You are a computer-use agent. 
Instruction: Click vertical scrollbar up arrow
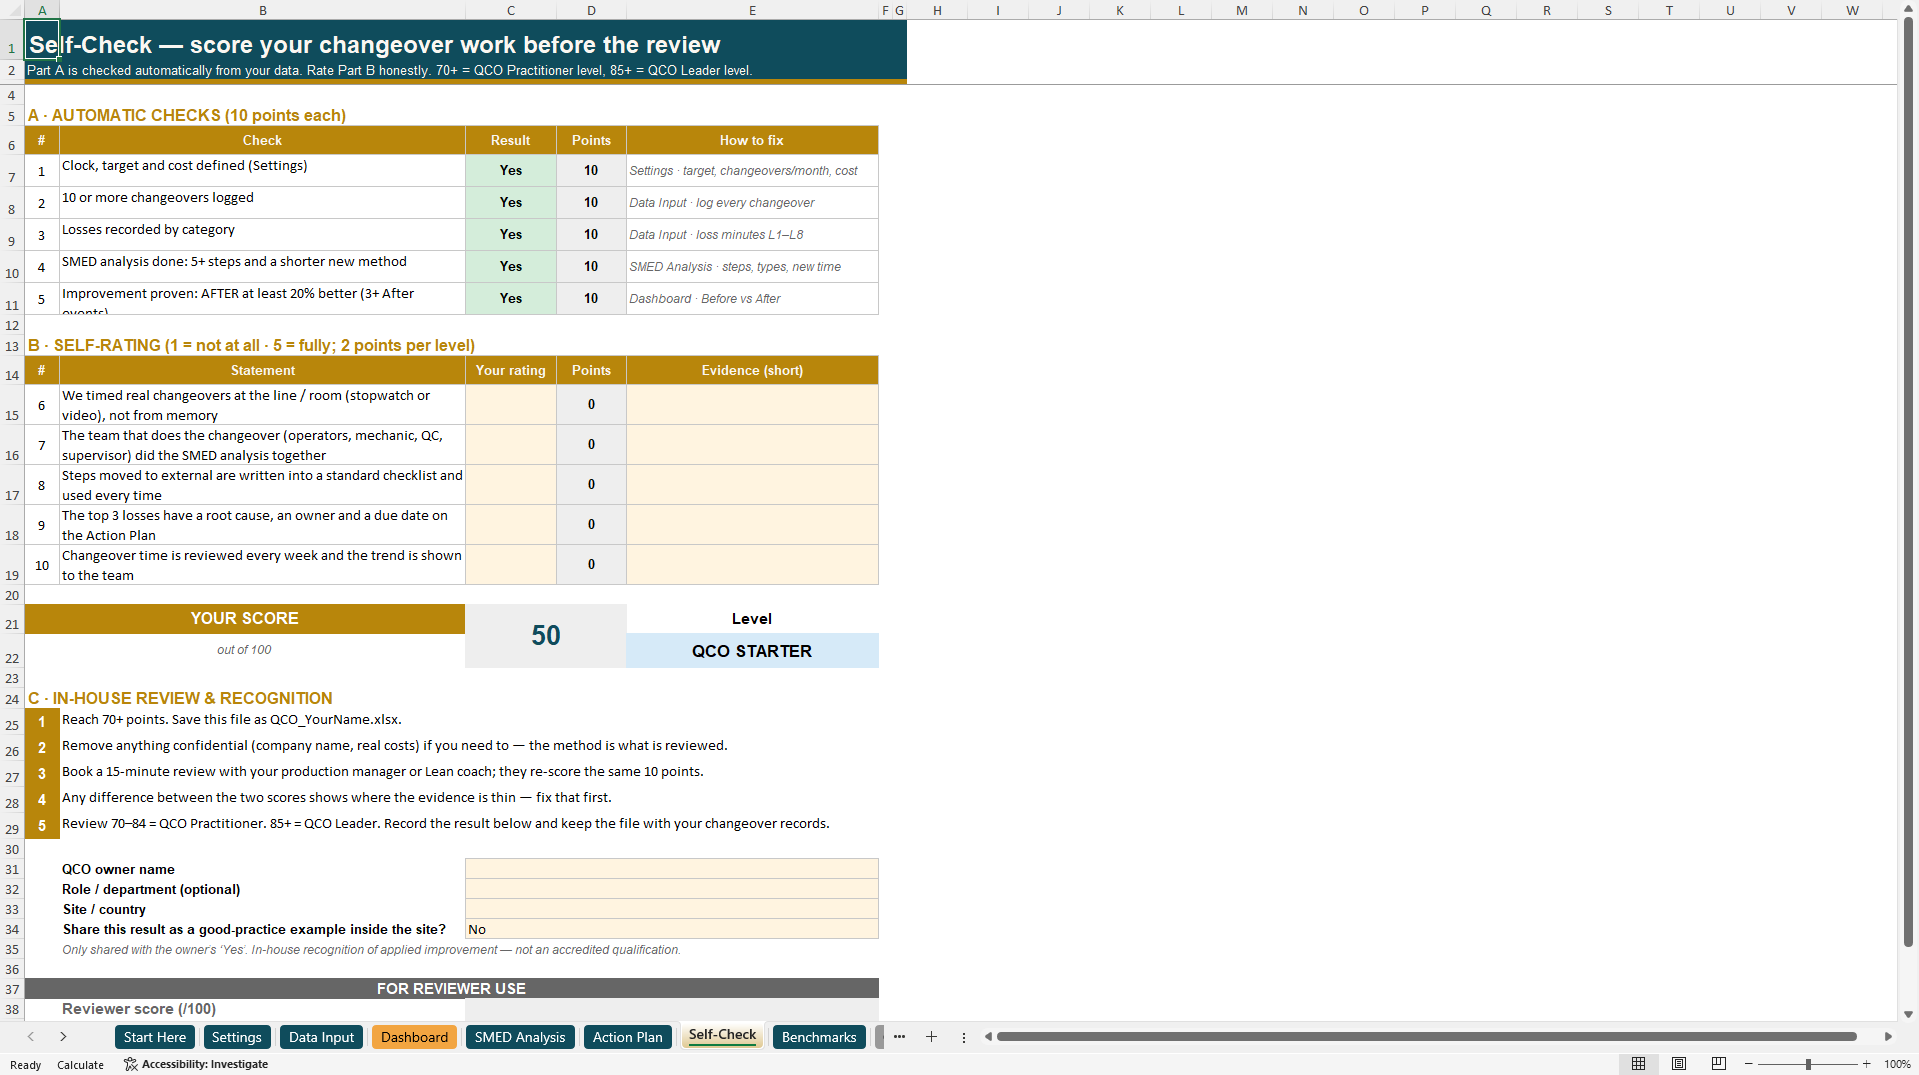click(x=1908, y=8)
